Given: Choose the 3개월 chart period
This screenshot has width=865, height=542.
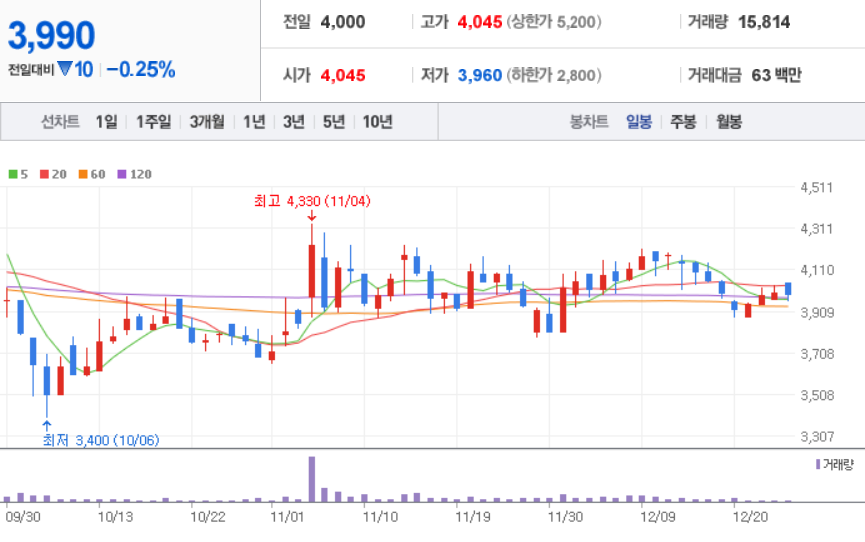Looking at the screenshot, I should 207,121.
